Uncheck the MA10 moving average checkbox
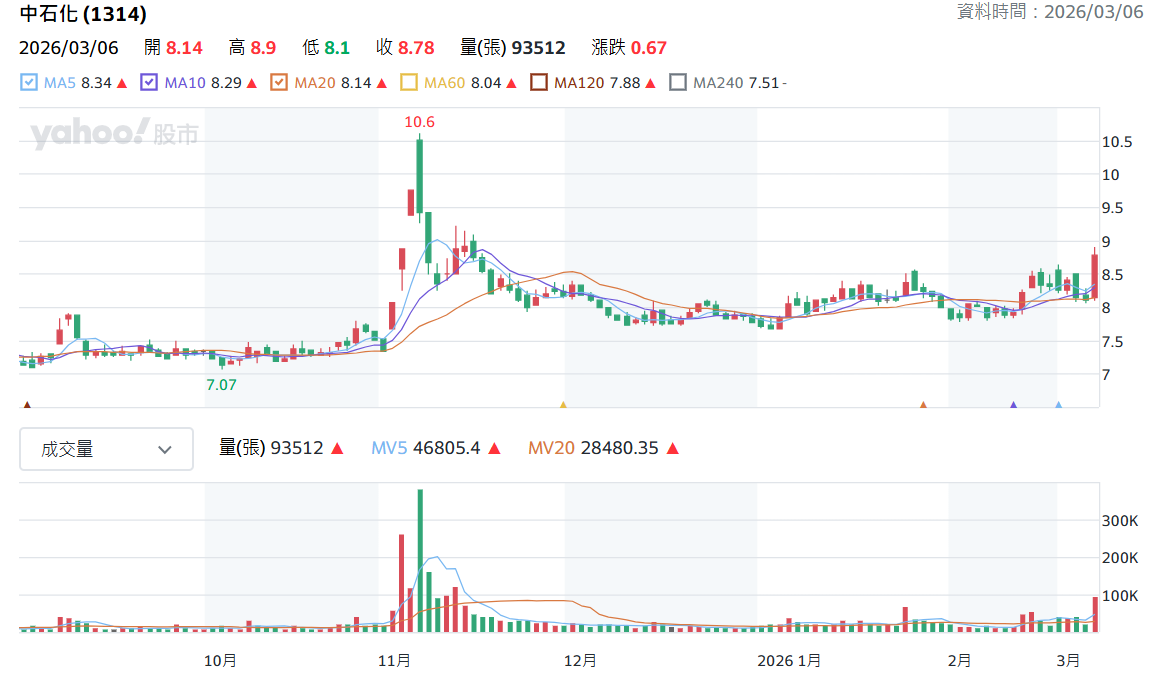The width and height of the screenshot is (1167, 681). coord(149,83)
